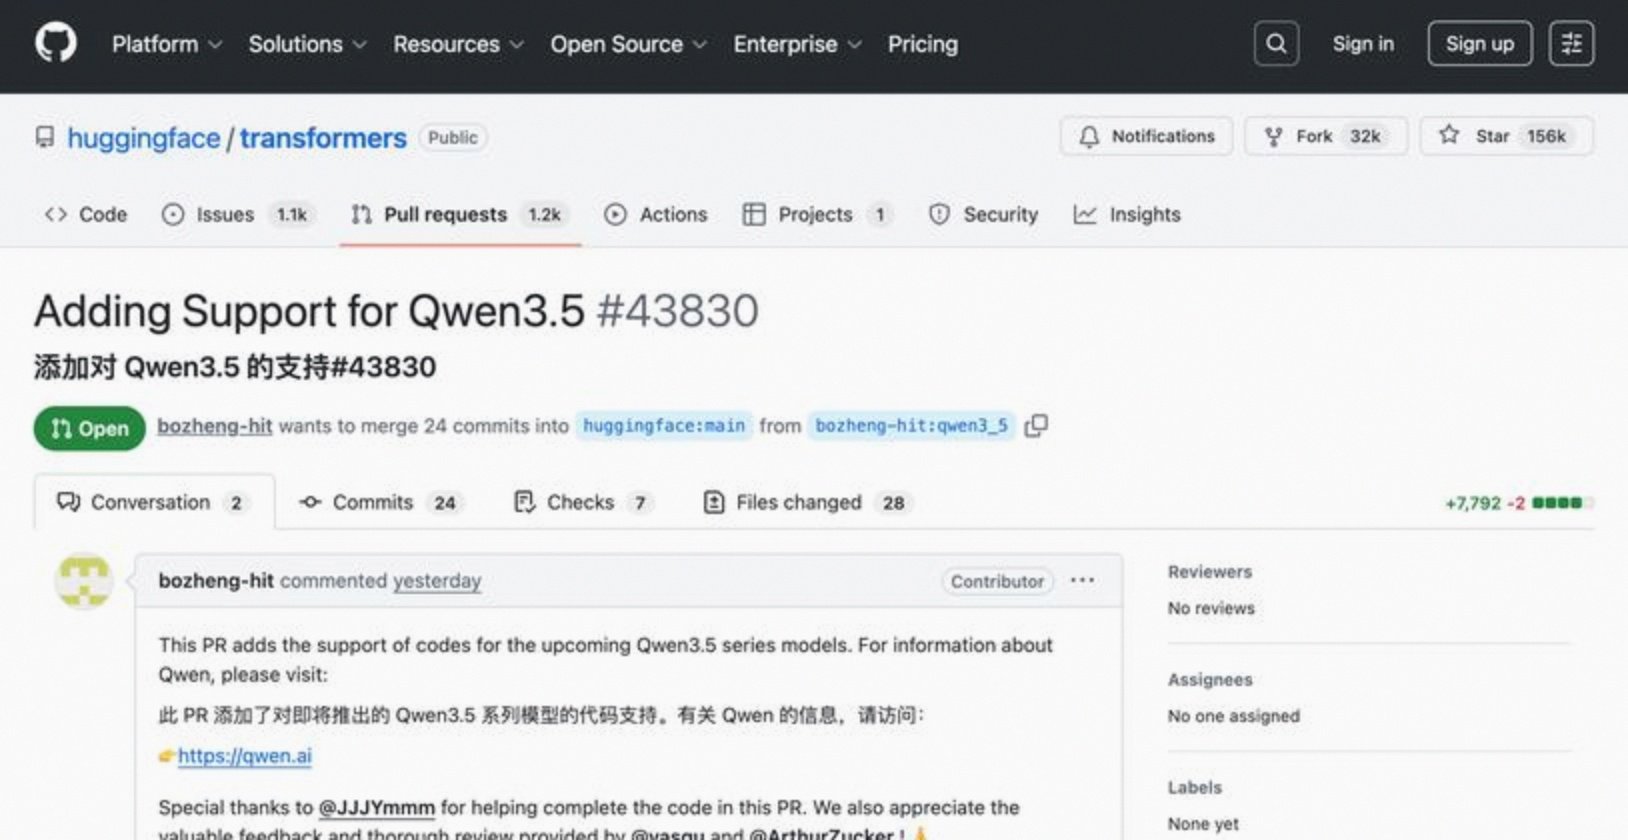The width and height of the screenshot is (1628, 840).
Task: Open the transformers repository link
Action: point(323,138)
